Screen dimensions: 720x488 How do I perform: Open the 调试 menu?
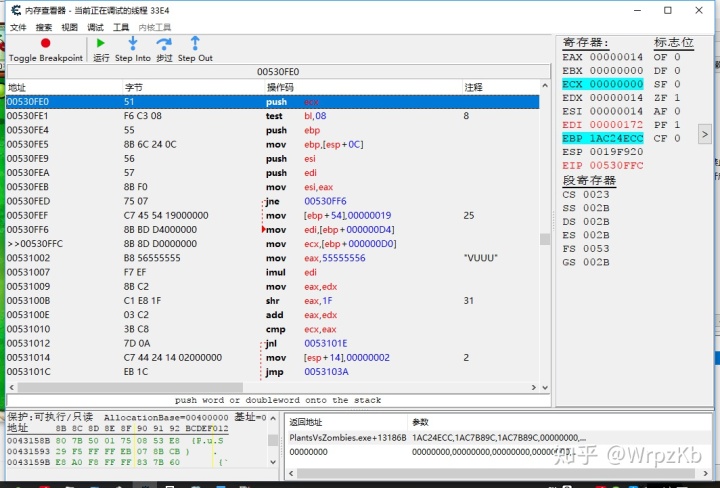click(x=96, y=28)
